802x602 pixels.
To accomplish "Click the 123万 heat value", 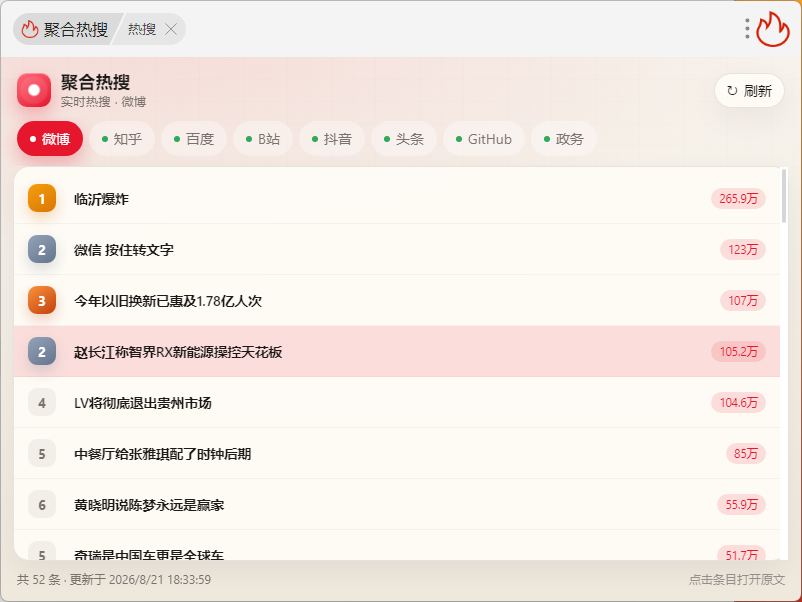I will click(743, 250).
